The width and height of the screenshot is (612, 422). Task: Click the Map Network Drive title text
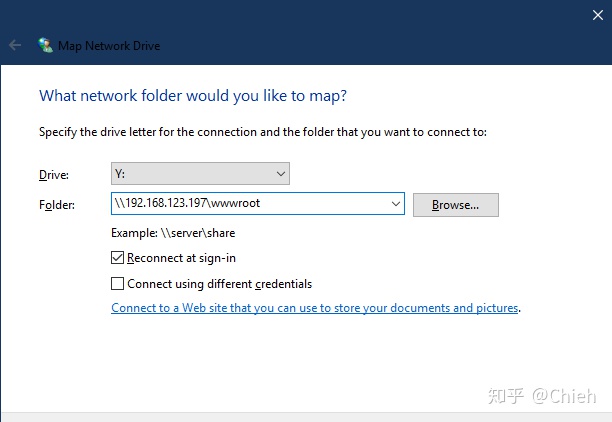[109, 46]
